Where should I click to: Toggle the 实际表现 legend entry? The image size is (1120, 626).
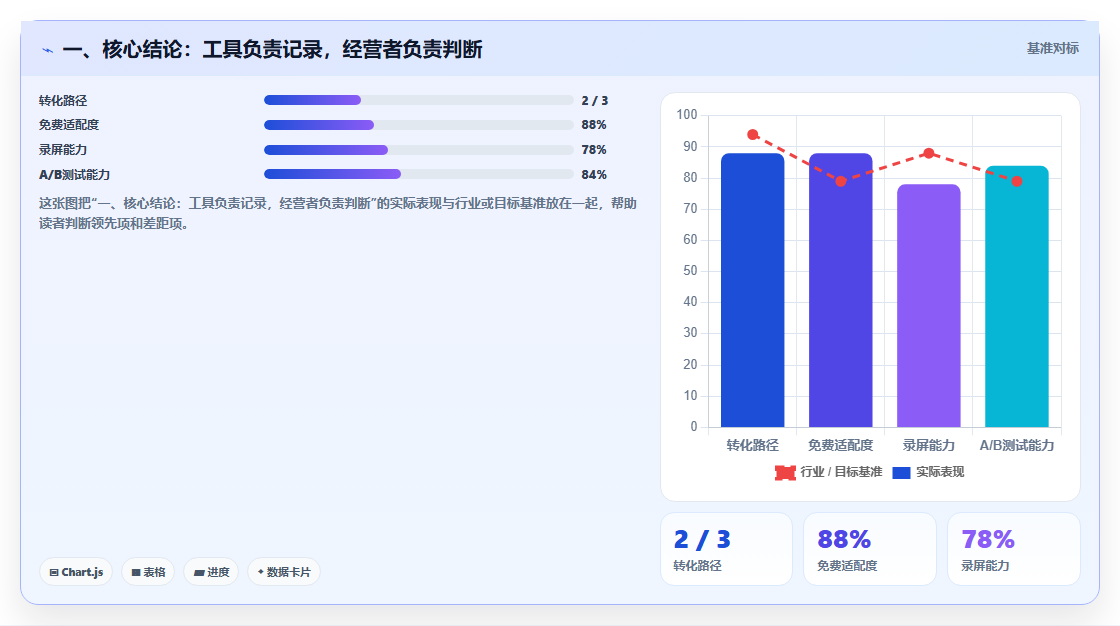(x=928, y=472)
